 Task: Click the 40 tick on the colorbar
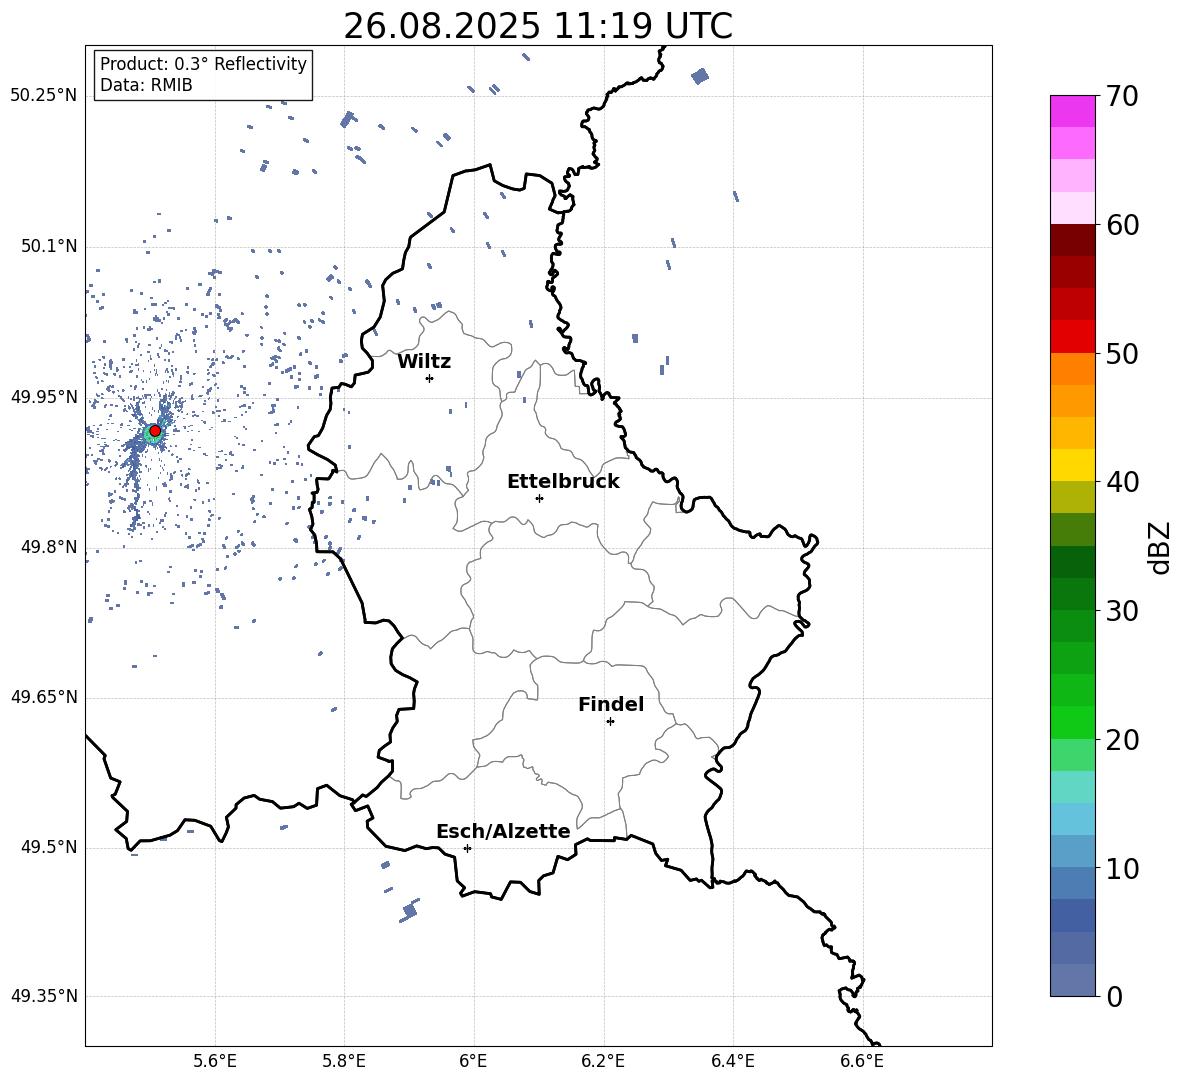pos(1122,482)
